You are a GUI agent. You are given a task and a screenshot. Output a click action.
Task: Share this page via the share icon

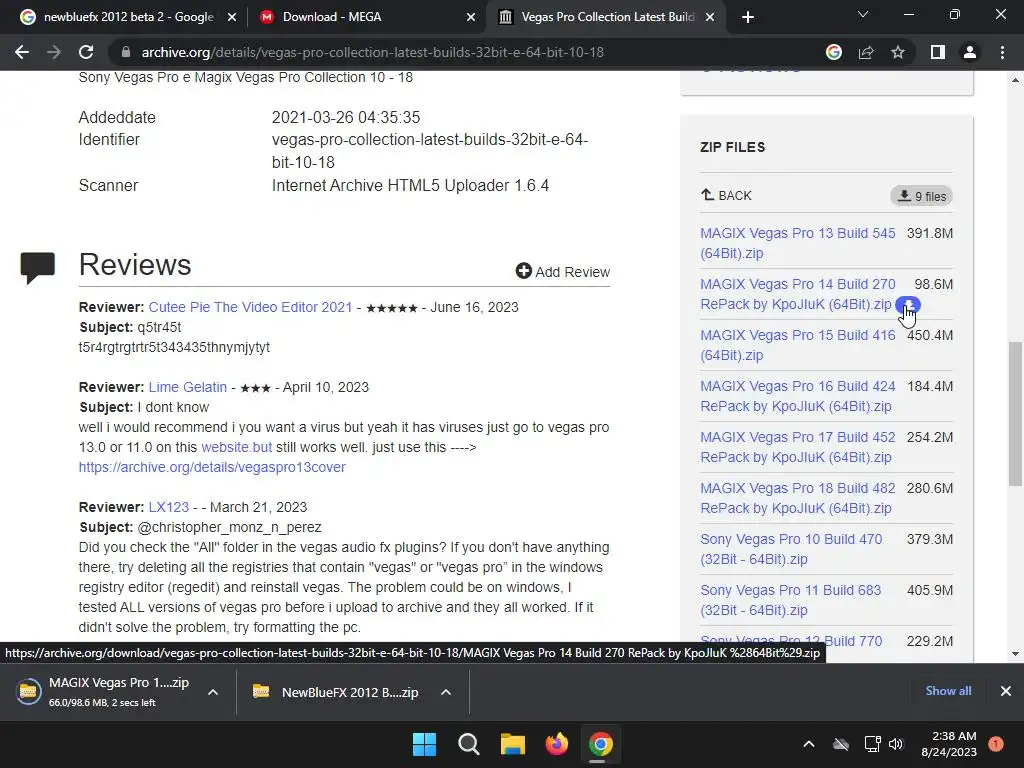click(x=866, y=52)
